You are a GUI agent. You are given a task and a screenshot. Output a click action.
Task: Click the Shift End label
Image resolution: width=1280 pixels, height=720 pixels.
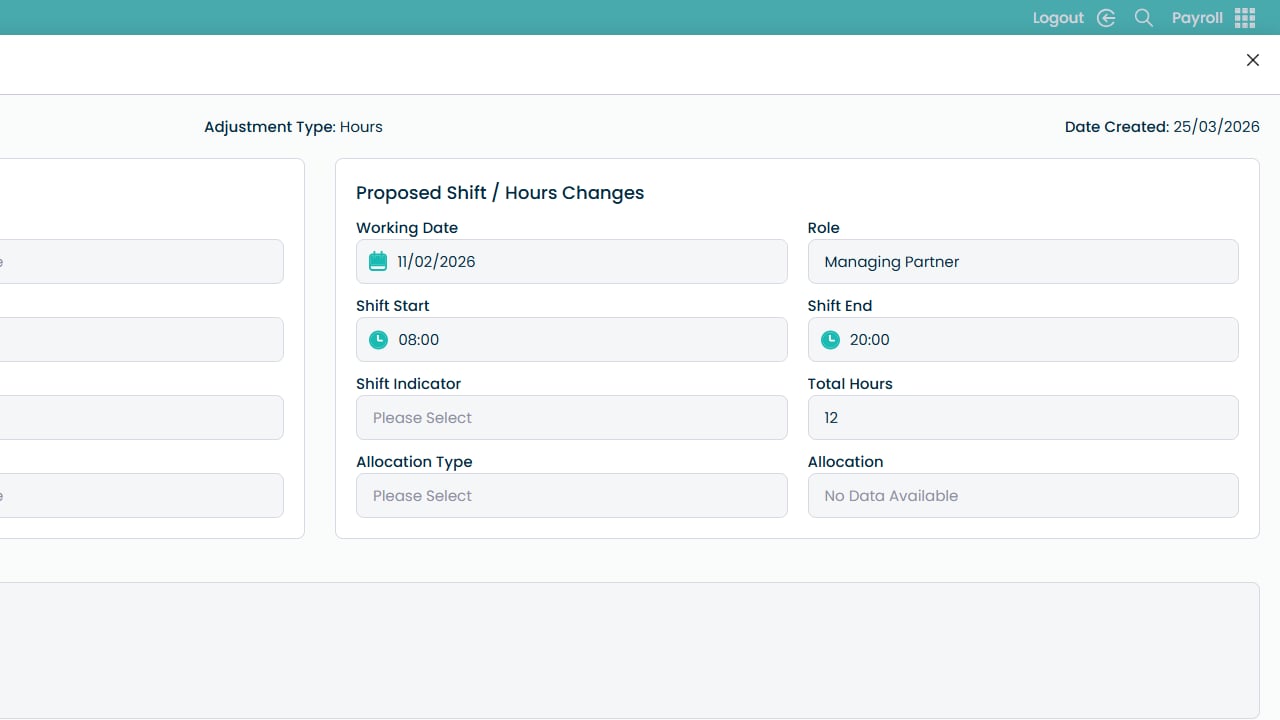pos(840,306)
